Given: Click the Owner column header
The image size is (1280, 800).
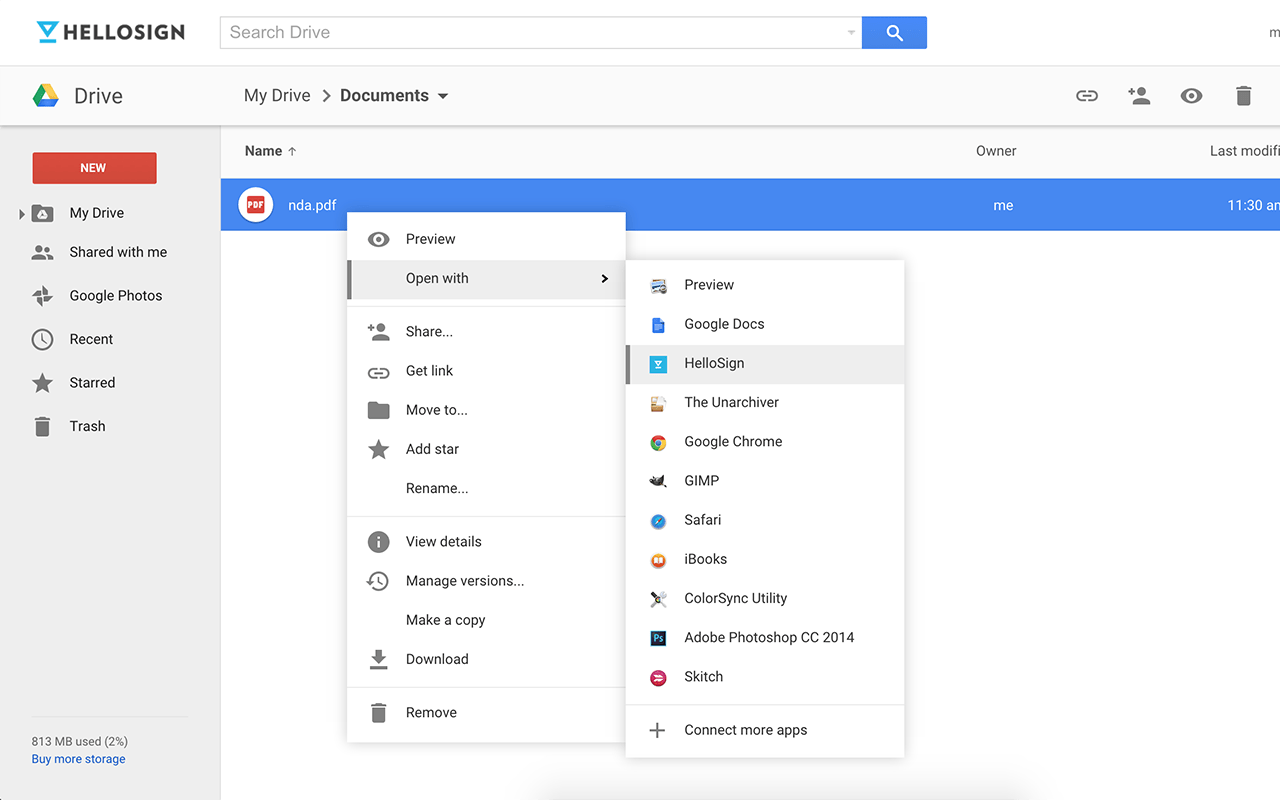Looking at the screenshot, I should [x=996, y=151].
